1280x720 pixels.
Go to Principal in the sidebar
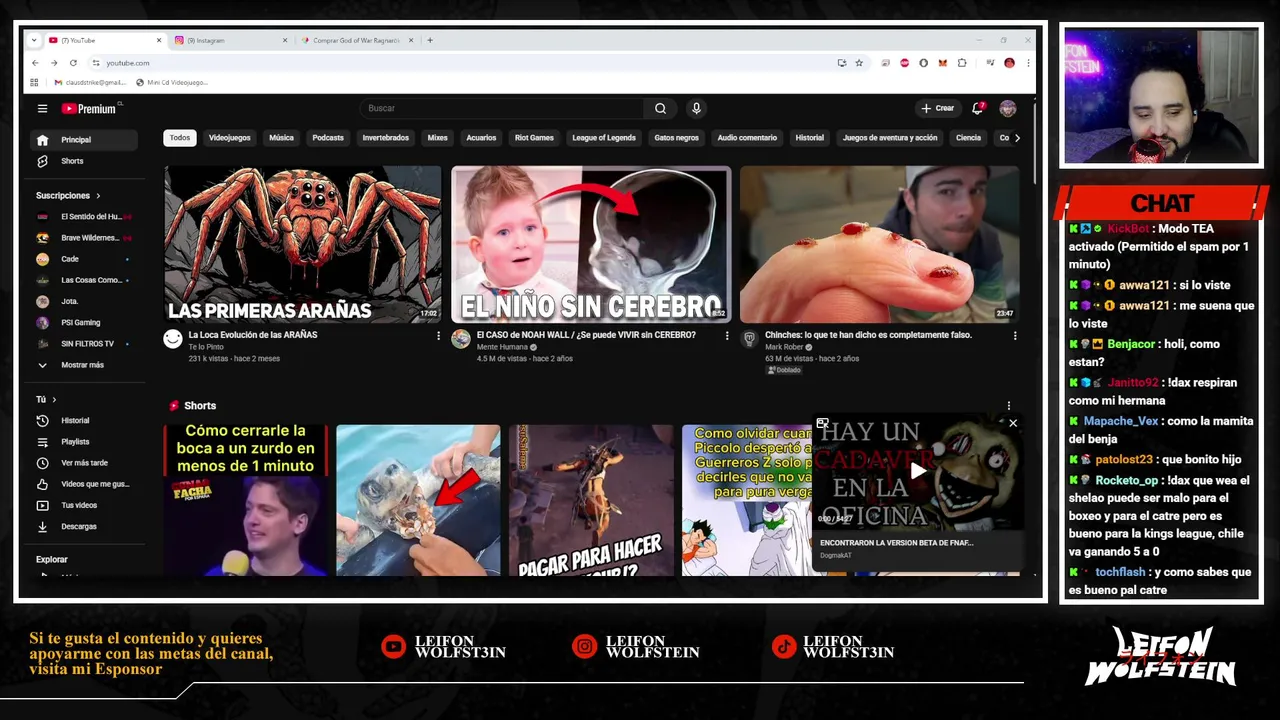[84, 140]
